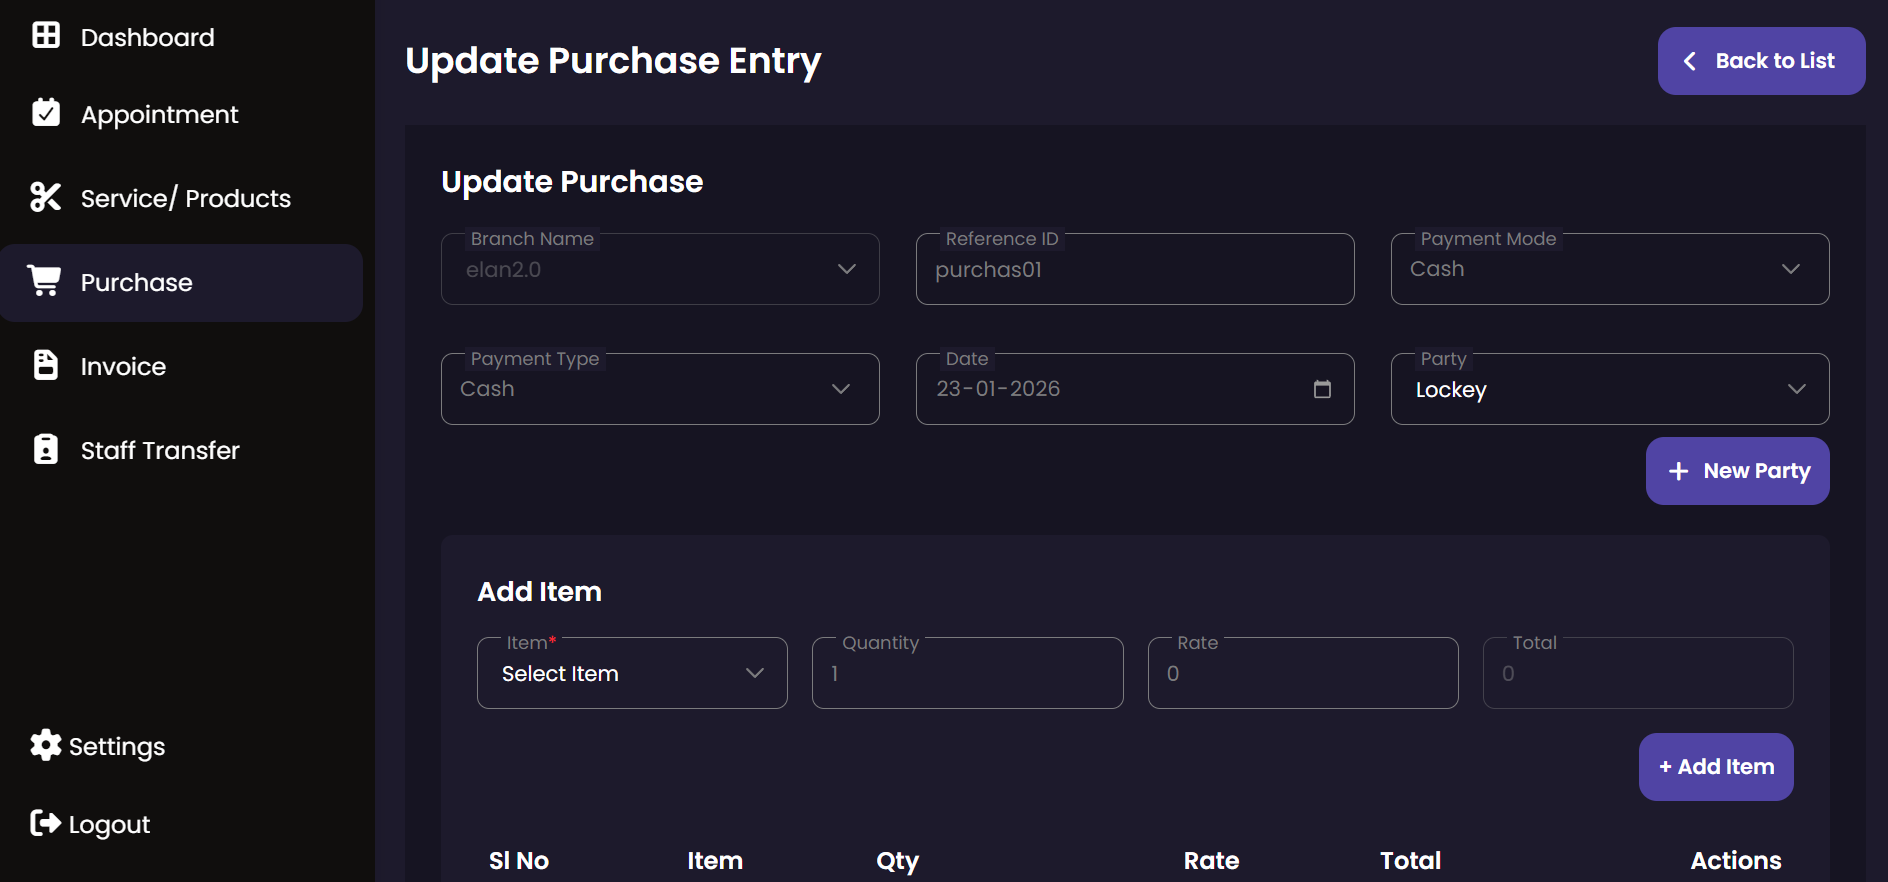Click the Appointment calendar-check icon
The height and width of the screenshot is (882, 1888).
(46, 113)
